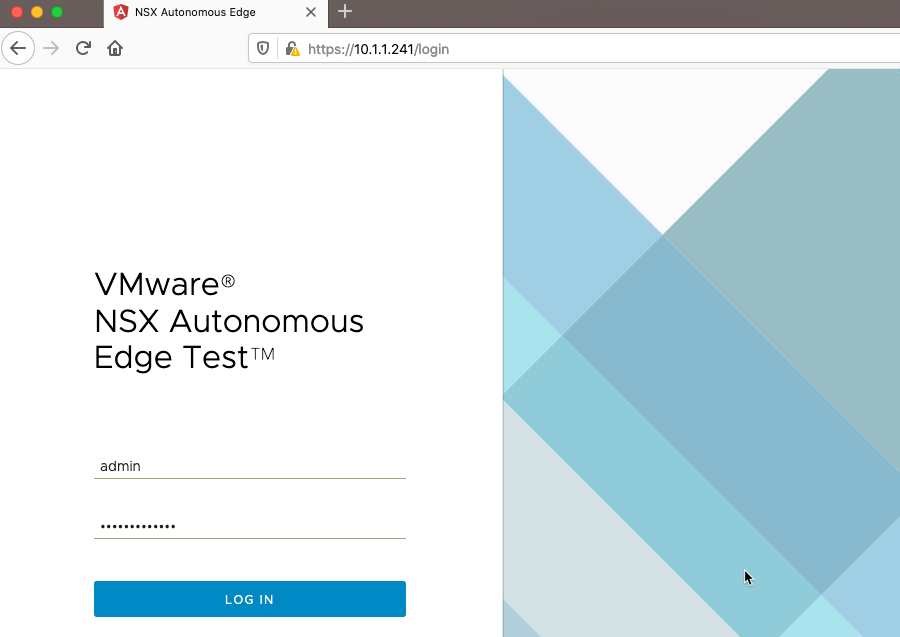Go back using the browser back arrow
This screenshot has width=900, height=637.
pyautogui.click(x=18, y=48)
